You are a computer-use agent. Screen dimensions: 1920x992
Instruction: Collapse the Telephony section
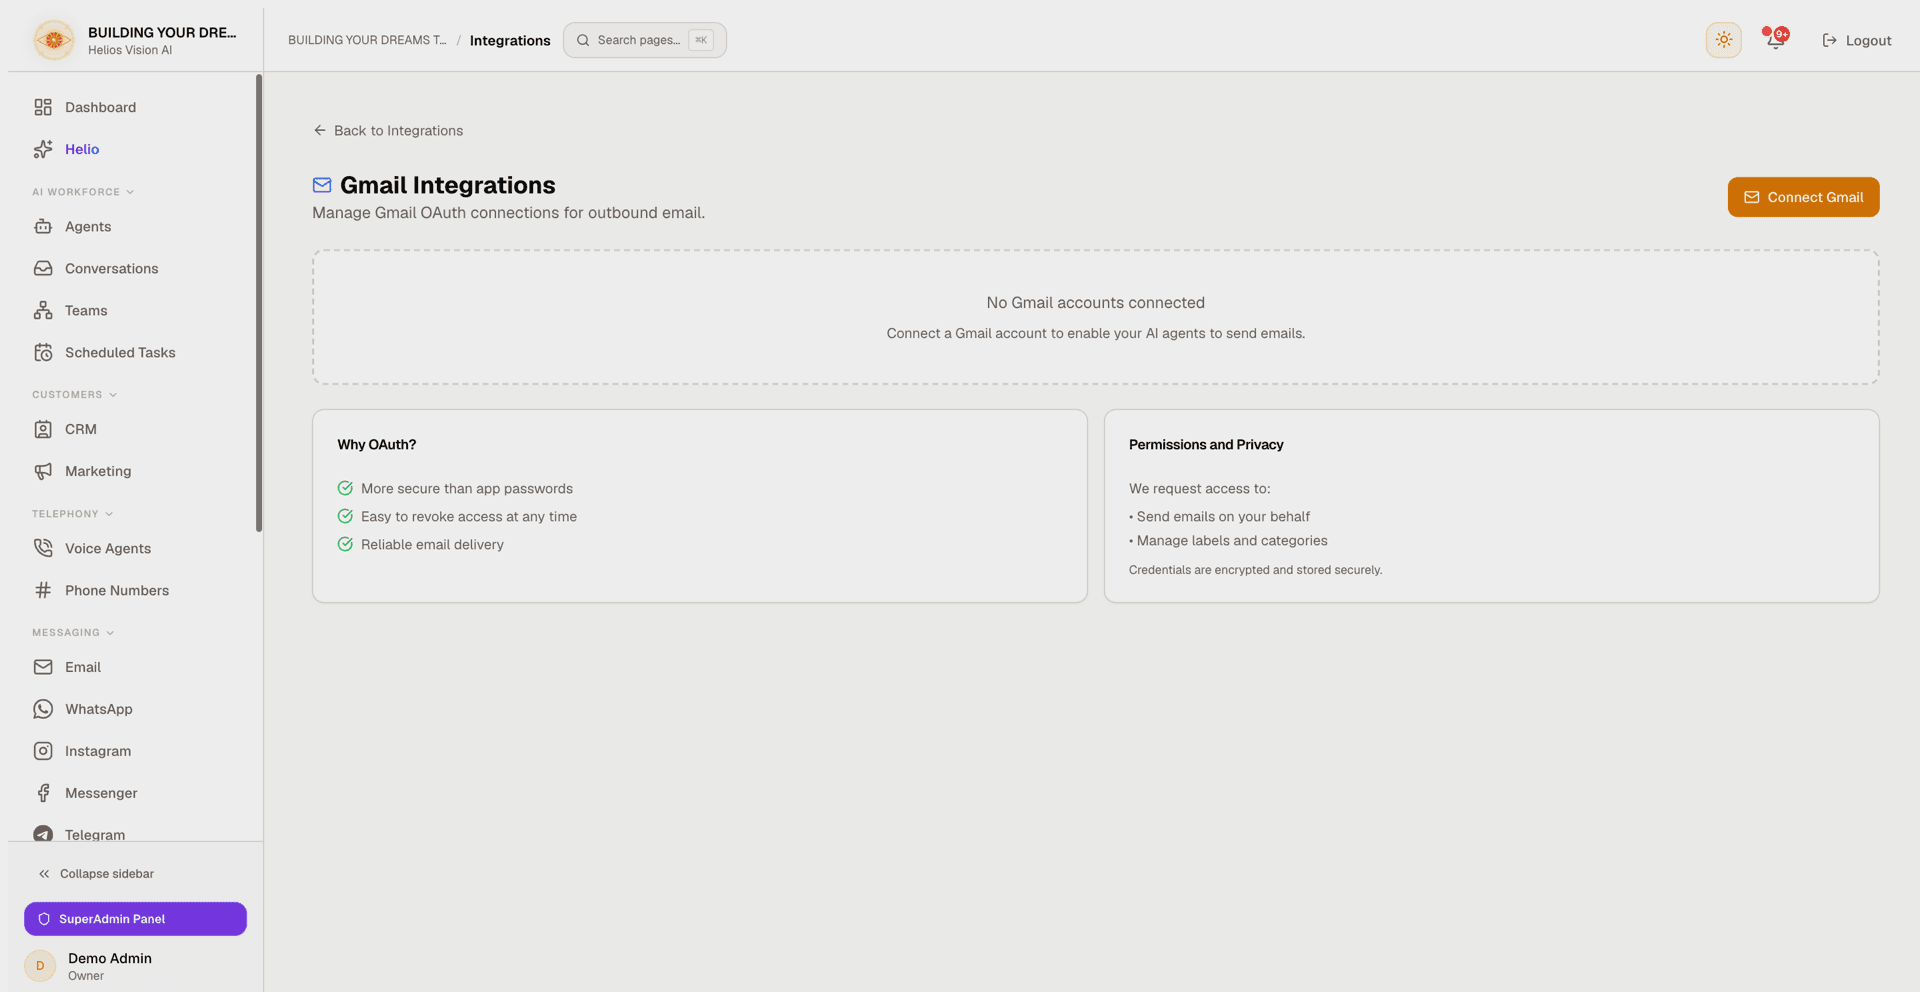[73, 514]
